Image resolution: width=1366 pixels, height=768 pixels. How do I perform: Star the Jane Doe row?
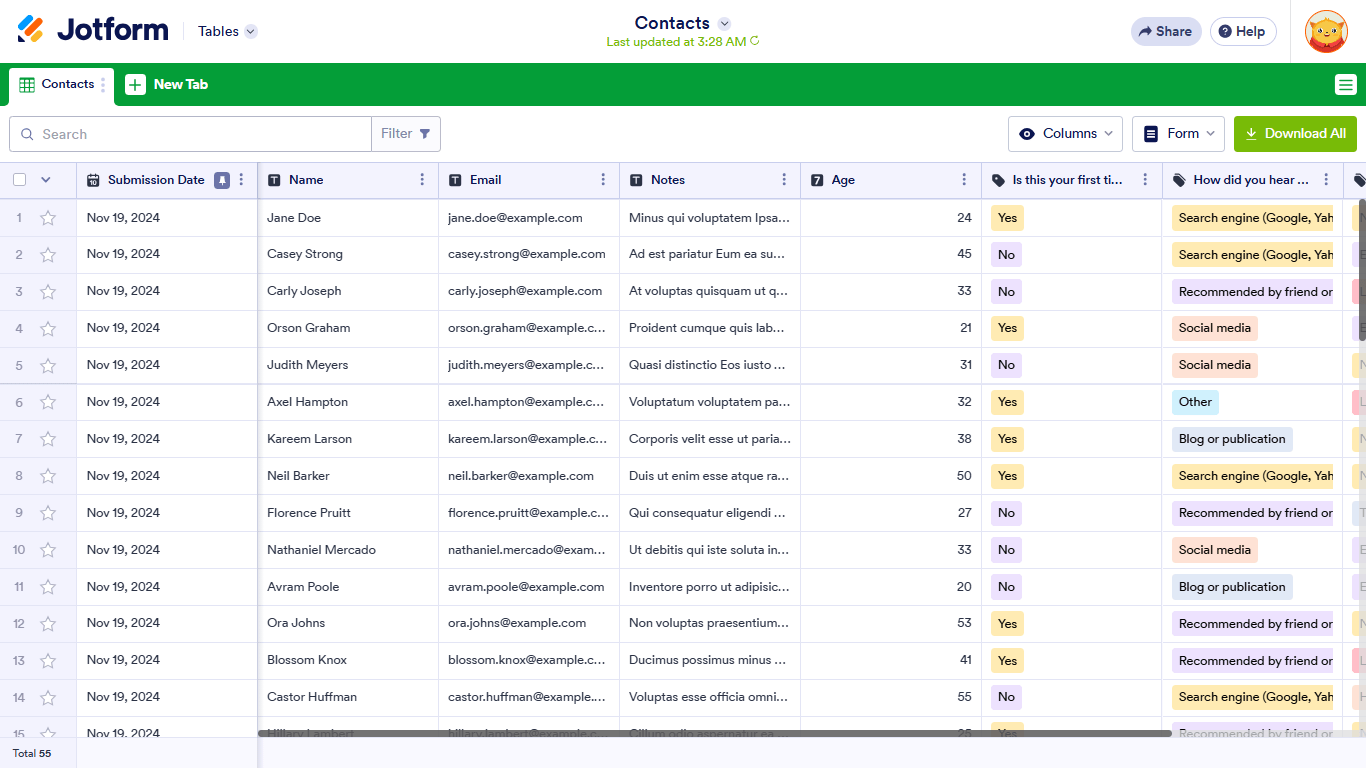click(x=48, y=218)
